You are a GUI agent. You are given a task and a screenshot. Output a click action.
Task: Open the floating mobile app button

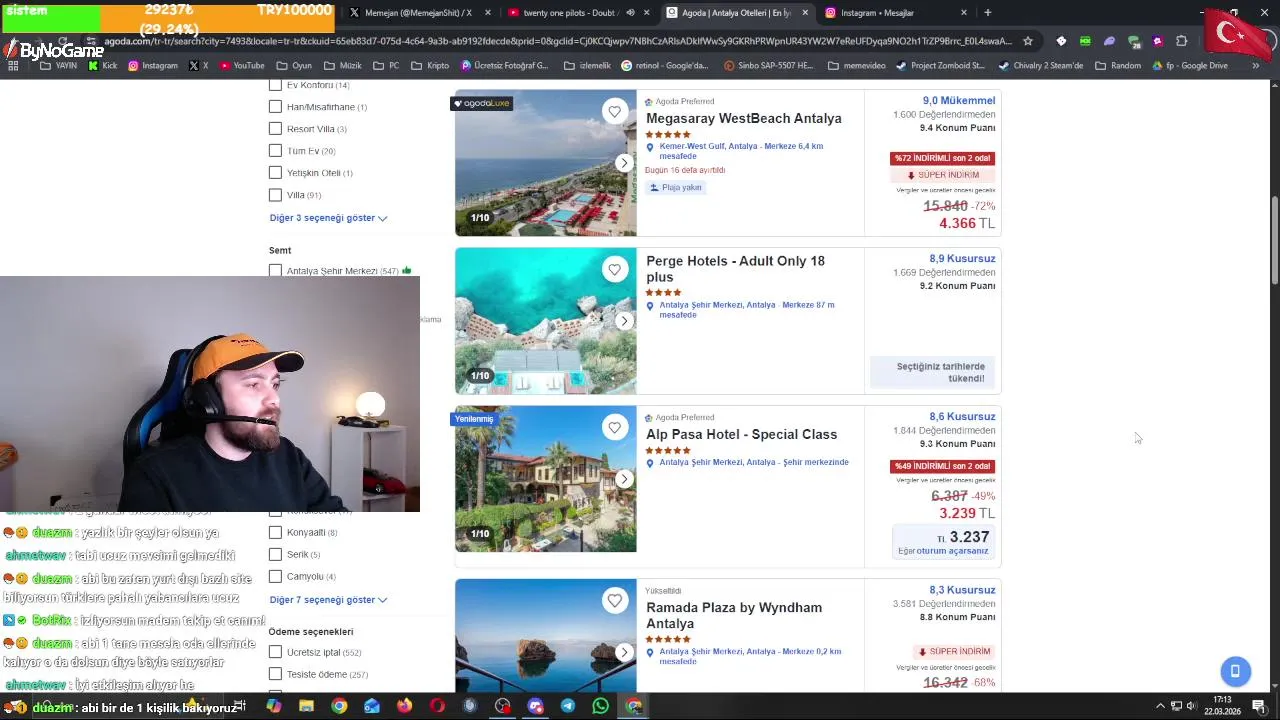pos(1235,671)
